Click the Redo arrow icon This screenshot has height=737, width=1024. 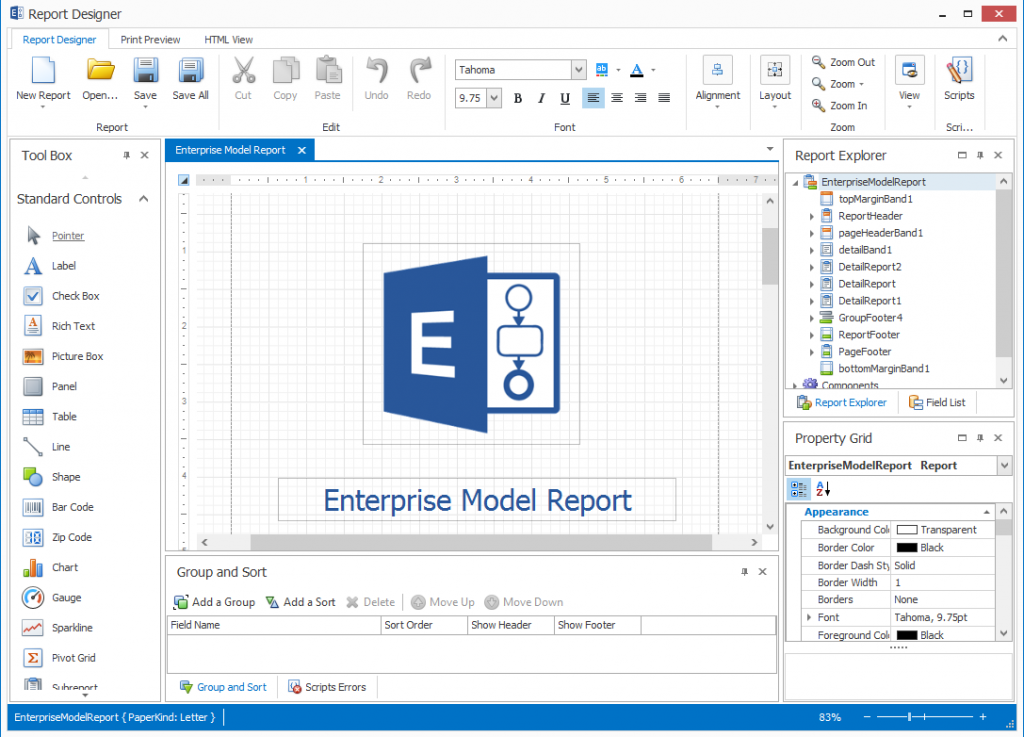[419, 71]
